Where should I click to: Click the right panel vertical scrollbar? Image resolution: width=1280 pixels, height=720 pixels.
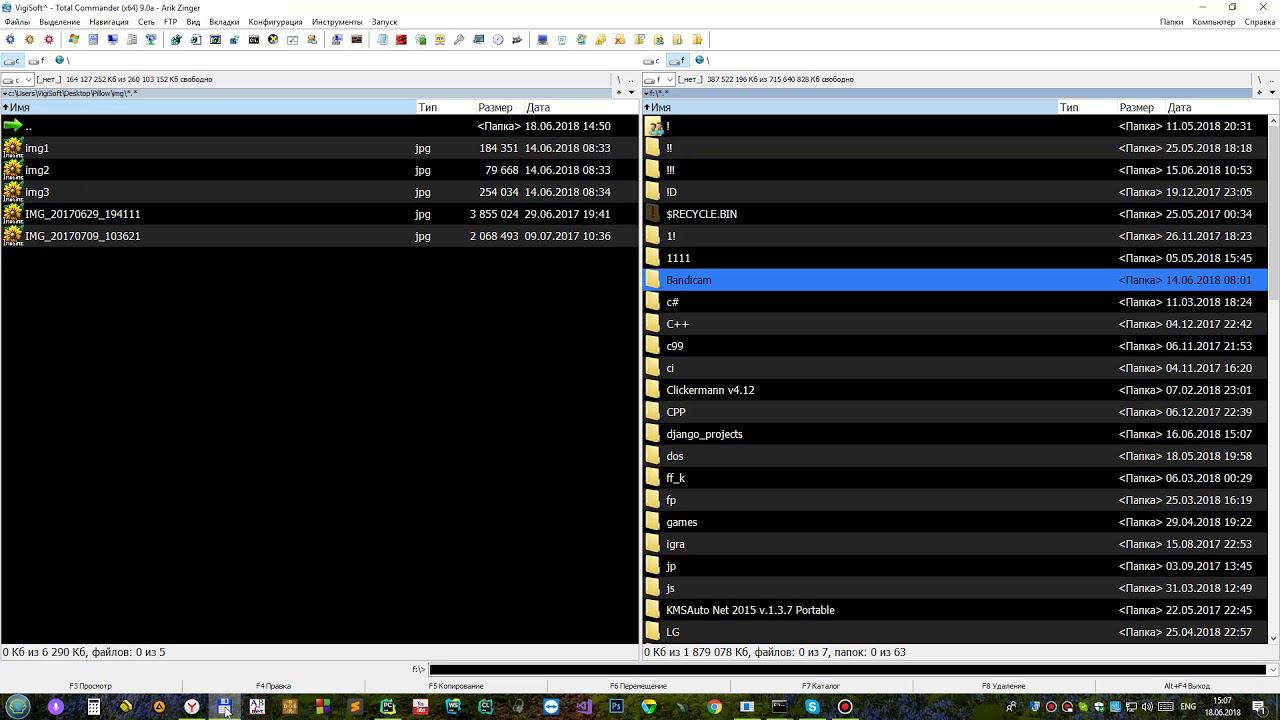coord(1273,379)
